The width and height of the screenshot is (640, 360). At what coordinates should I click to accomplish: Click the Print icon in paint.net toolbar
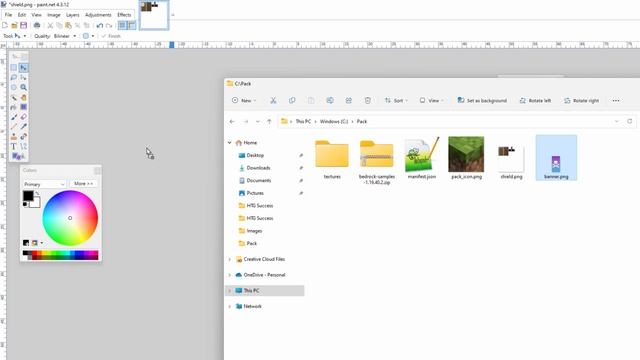(37, 25)
